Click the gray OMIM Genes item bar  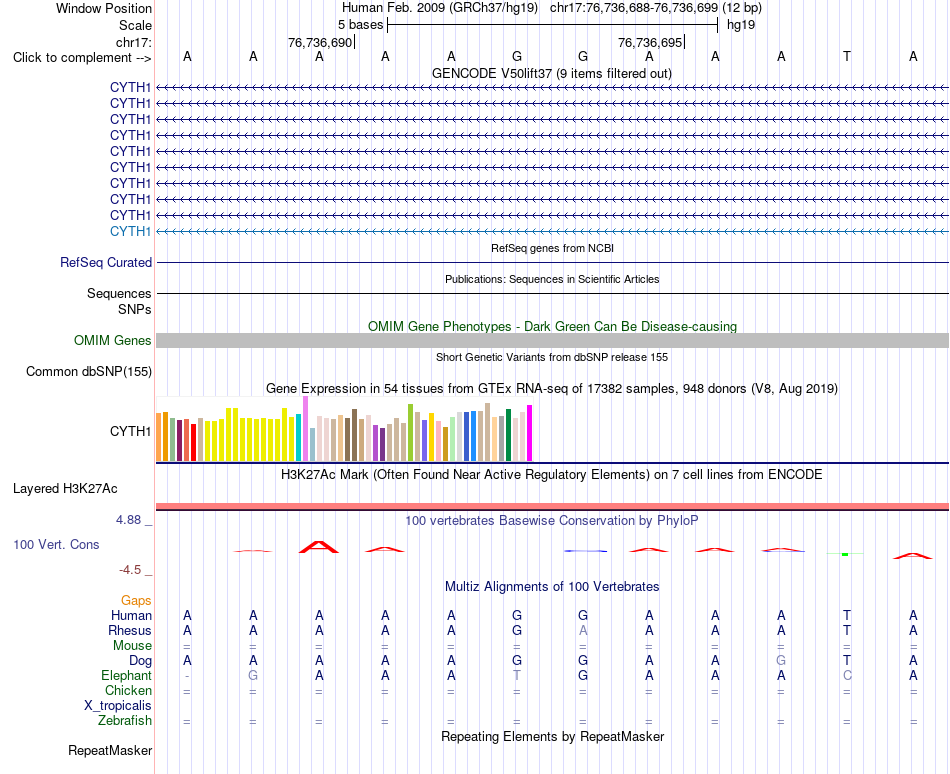tap(552, 340)
